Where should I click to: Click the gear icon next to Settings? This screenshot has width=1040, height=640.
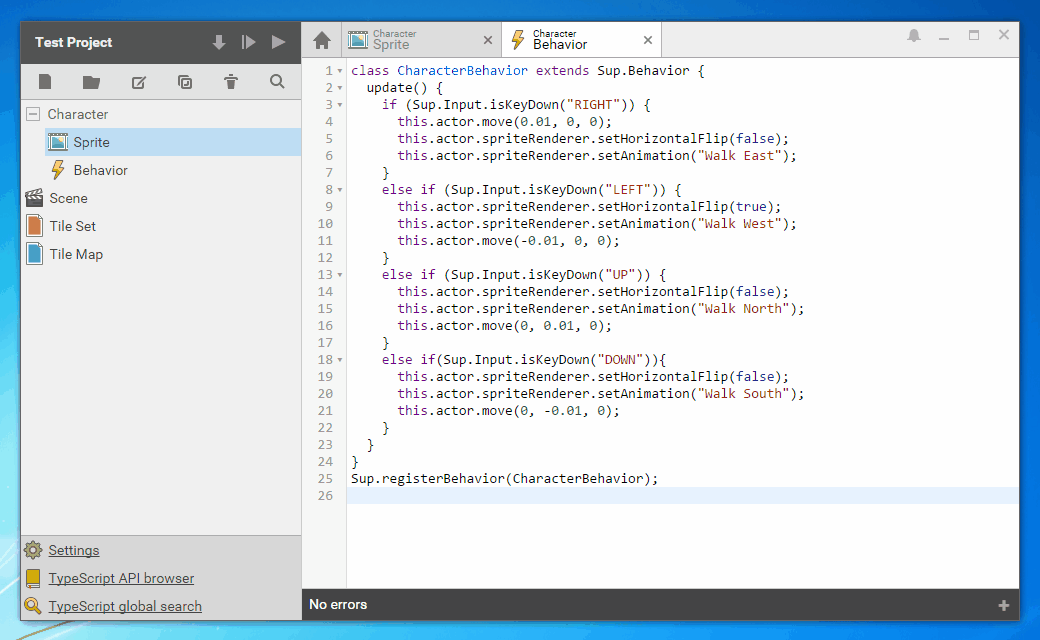[32, 550]
